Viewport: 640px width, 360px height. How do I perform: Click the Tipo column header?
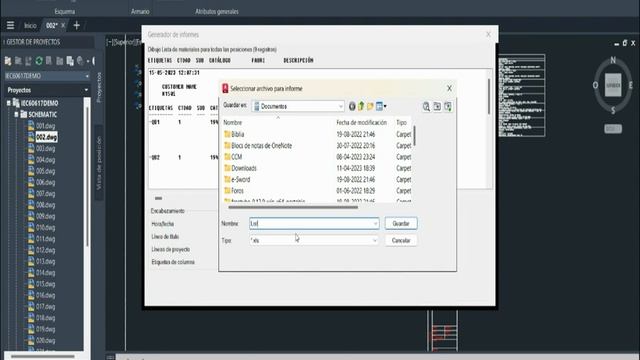tap(401, 122)
